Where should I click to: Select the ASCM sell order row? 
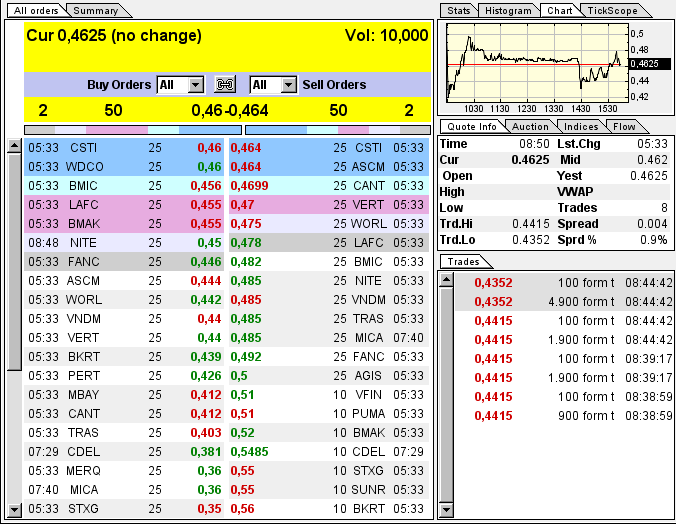329,167
